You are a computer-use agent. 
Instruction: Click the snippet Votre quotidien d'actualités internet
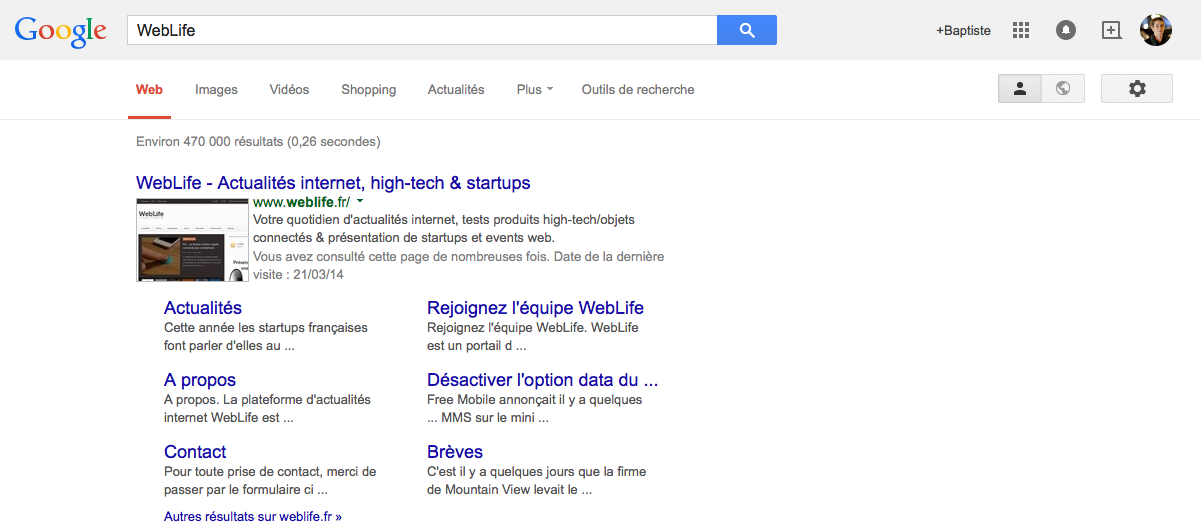(444, 229)
